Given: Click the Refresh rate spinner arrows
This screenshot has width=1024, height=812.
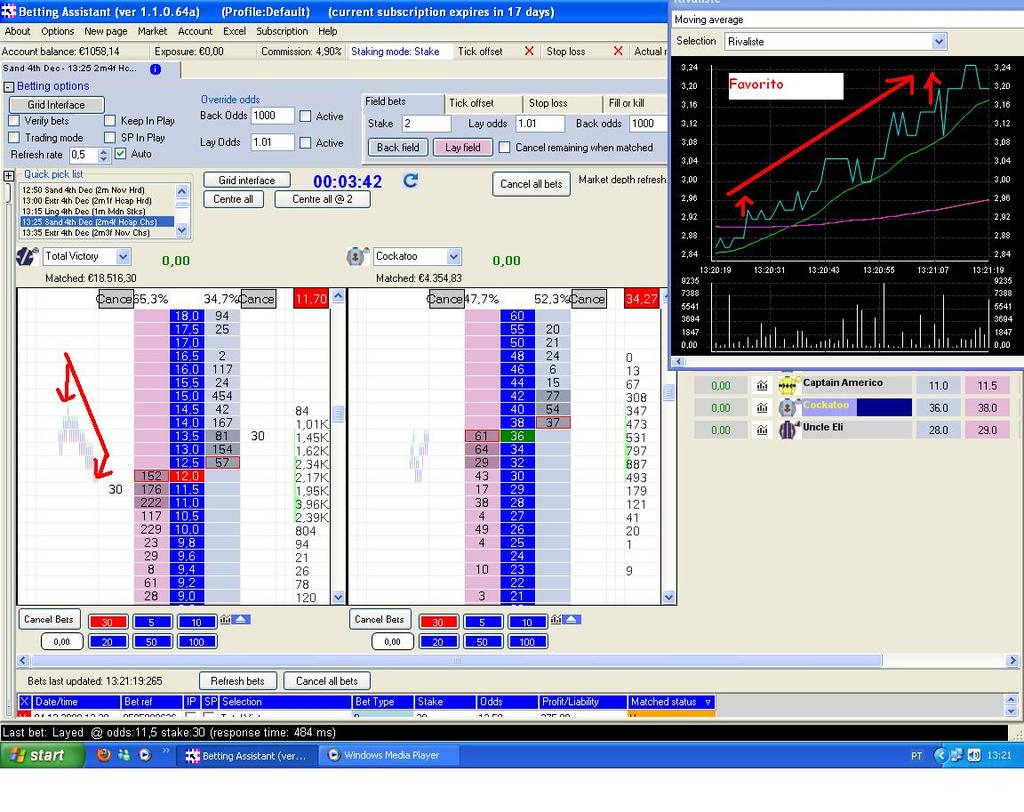Looking at the screenshot, I should [x=103, y=155].
